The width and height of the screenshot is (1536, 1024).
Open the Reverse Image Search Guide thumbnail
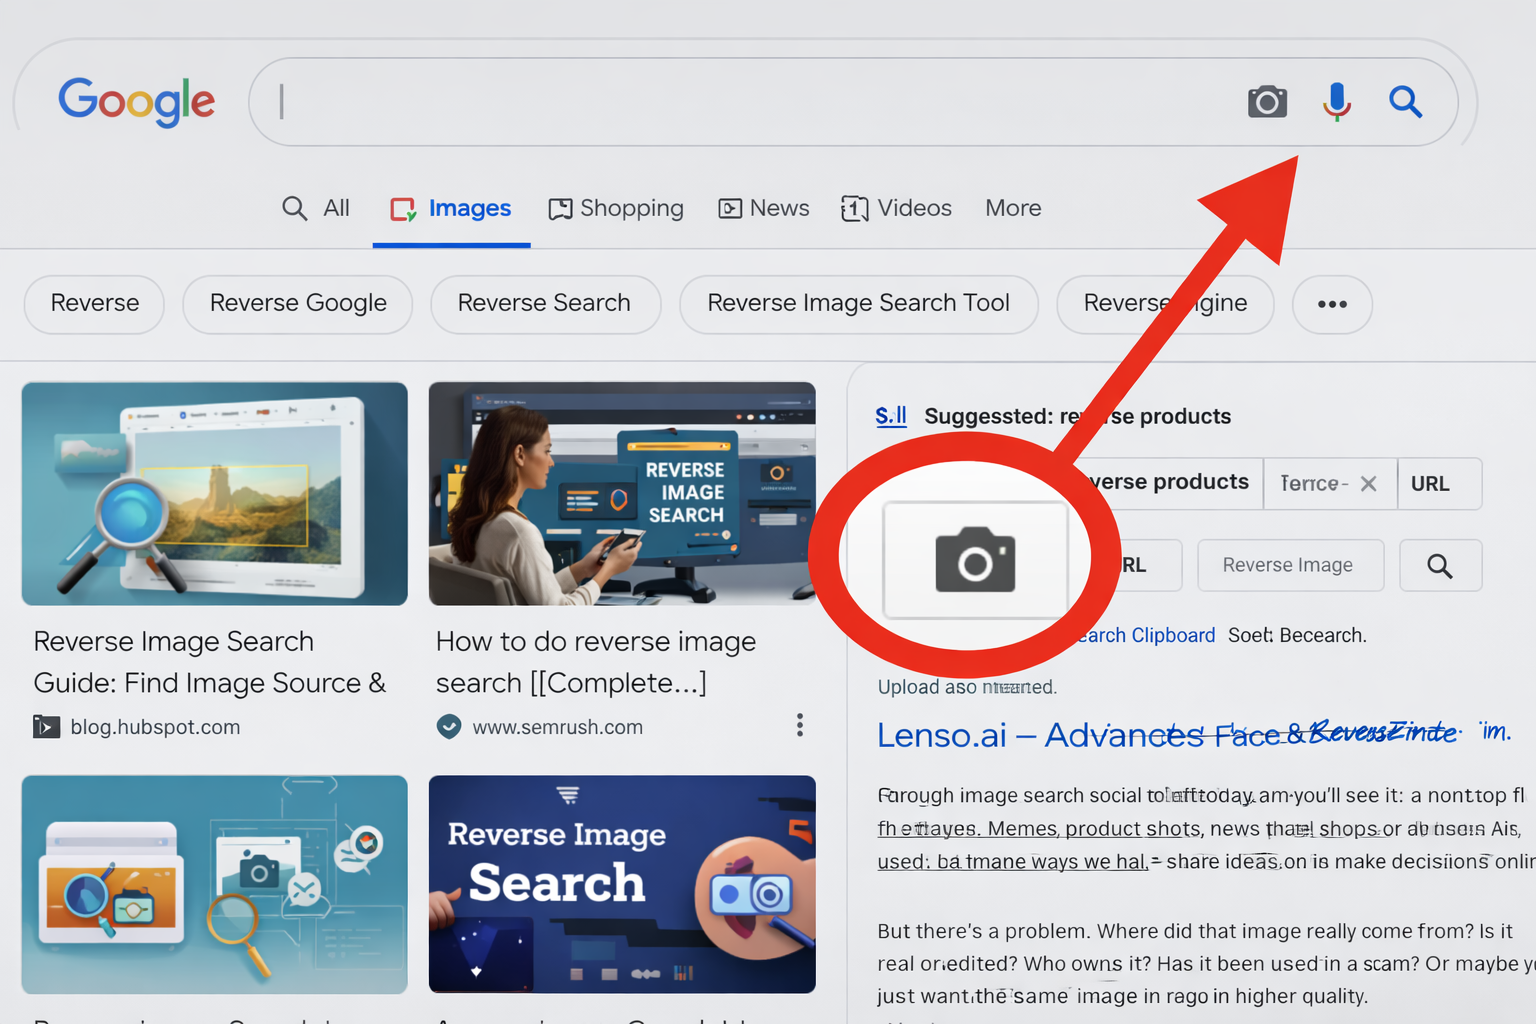214,493
